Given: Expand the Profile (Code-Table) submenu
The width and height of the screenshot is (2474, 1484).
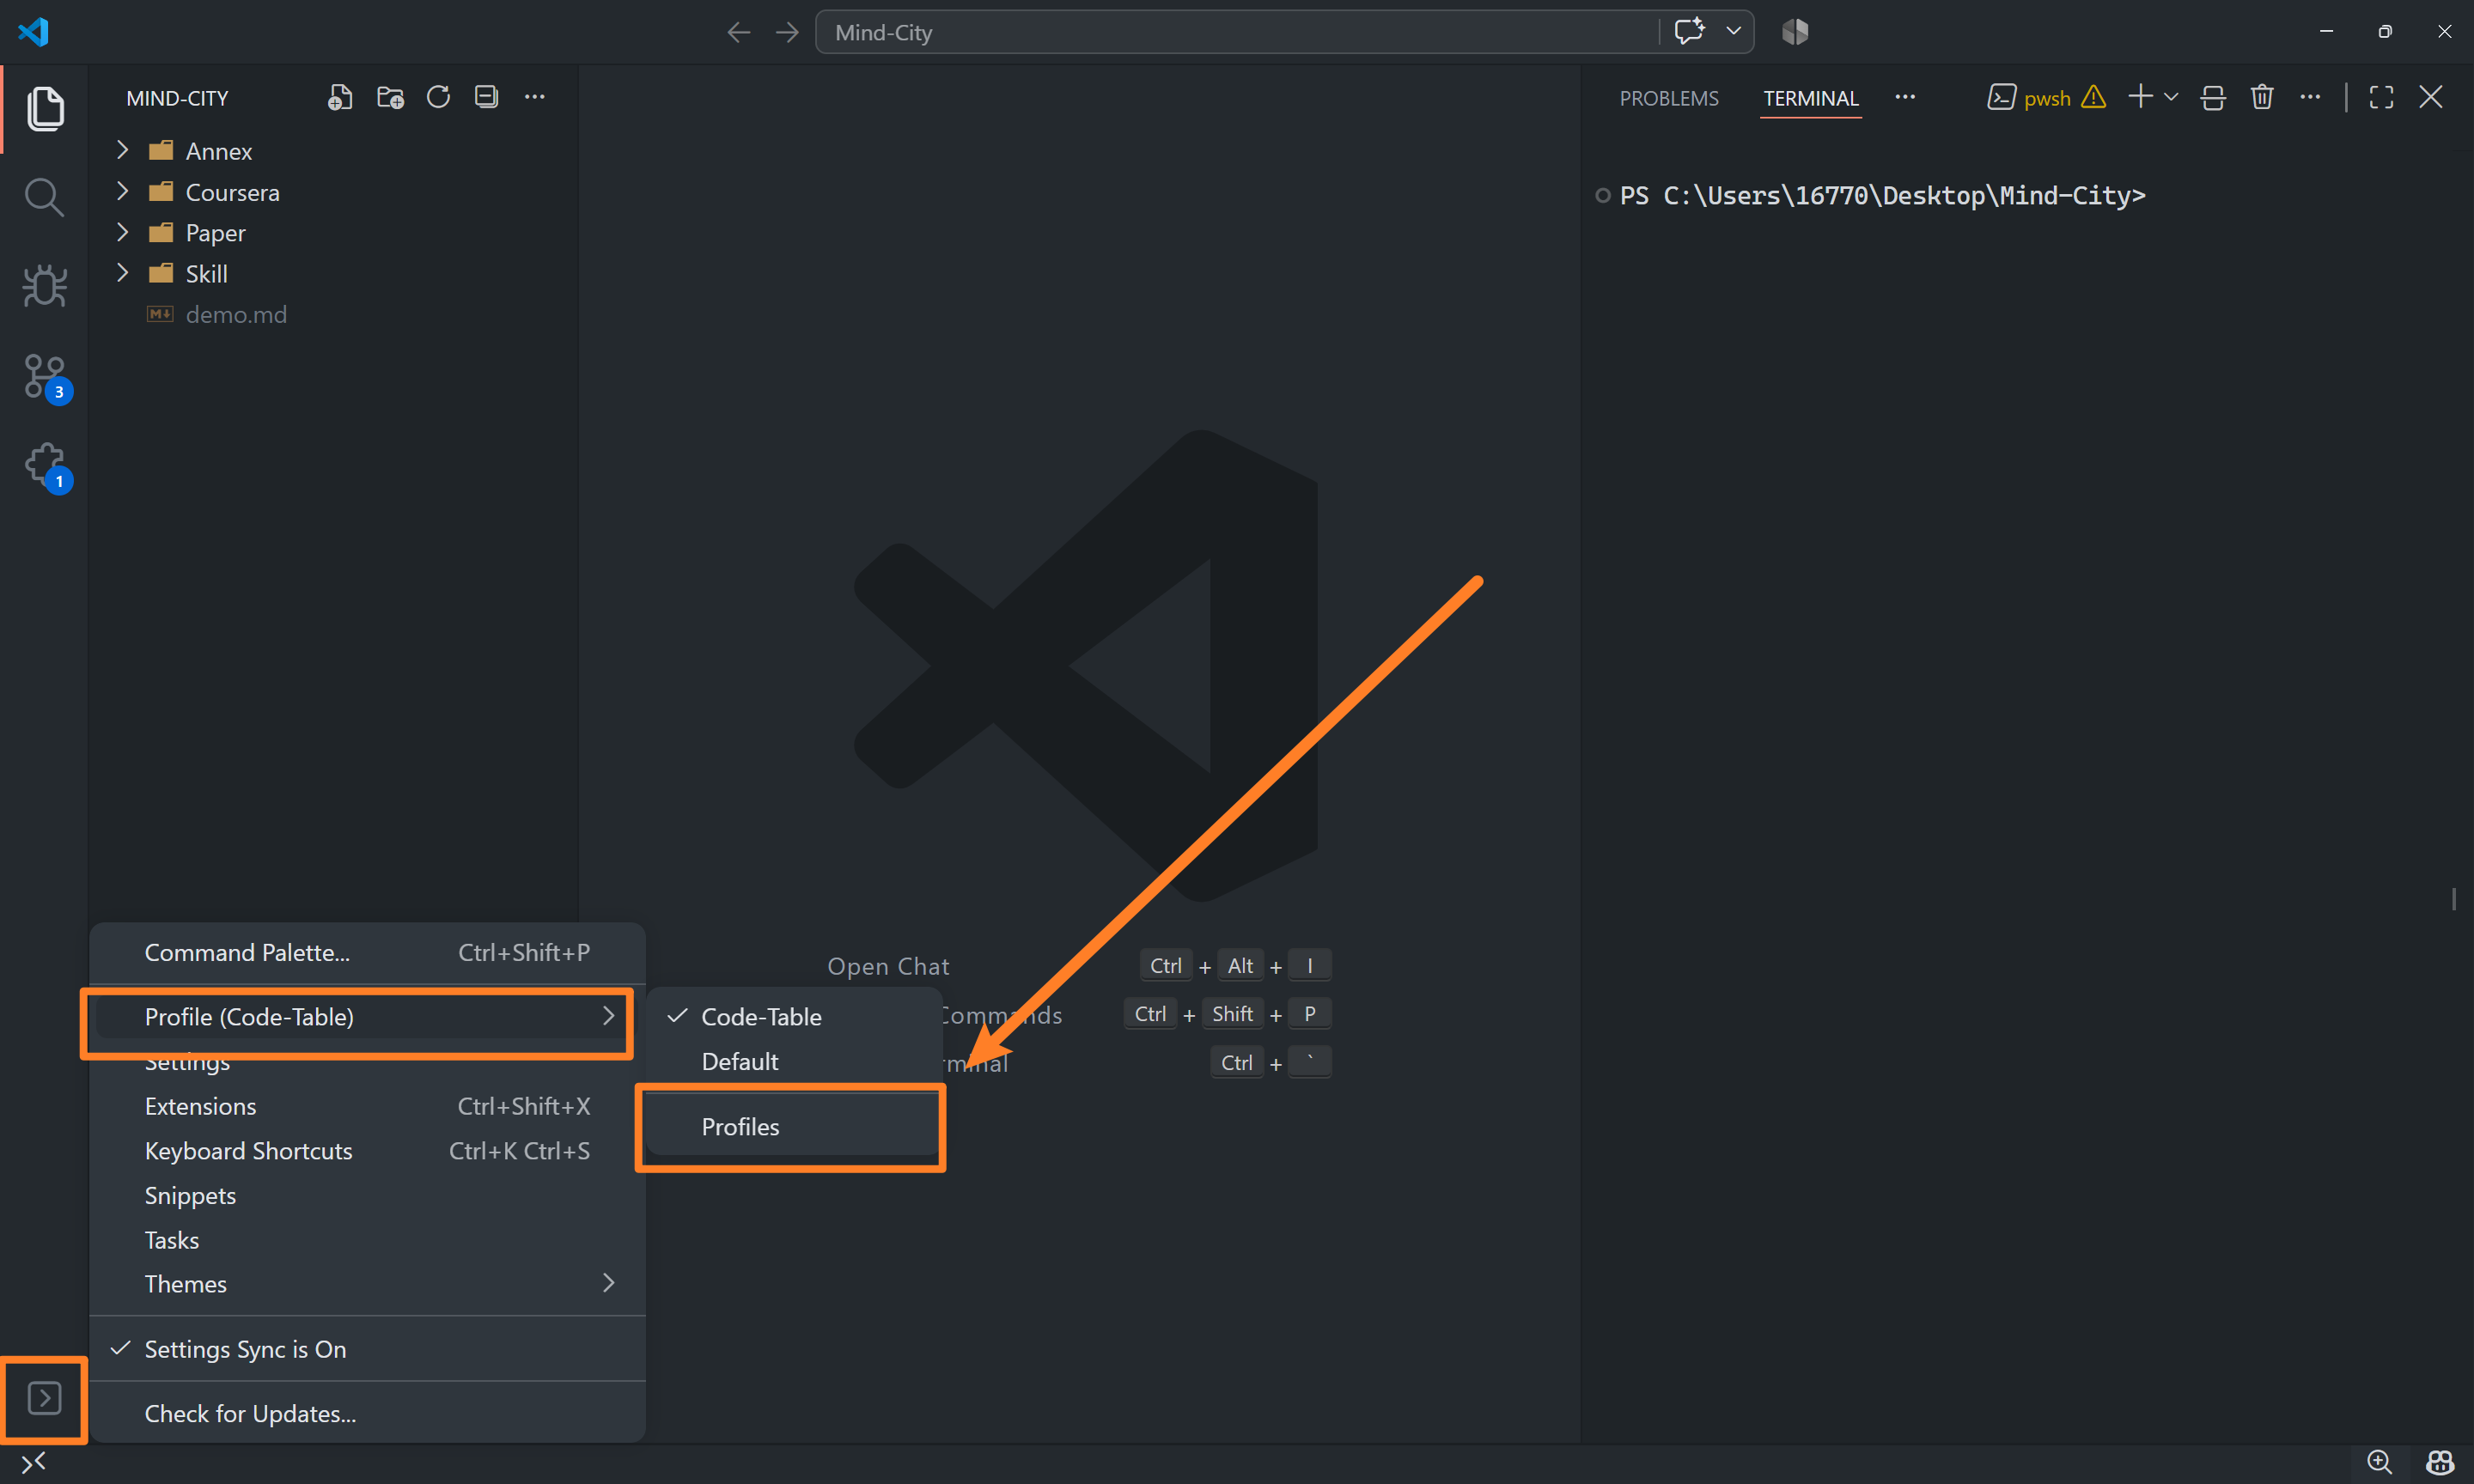Looking at the screenshot, I should click(x=367, y=1017).
